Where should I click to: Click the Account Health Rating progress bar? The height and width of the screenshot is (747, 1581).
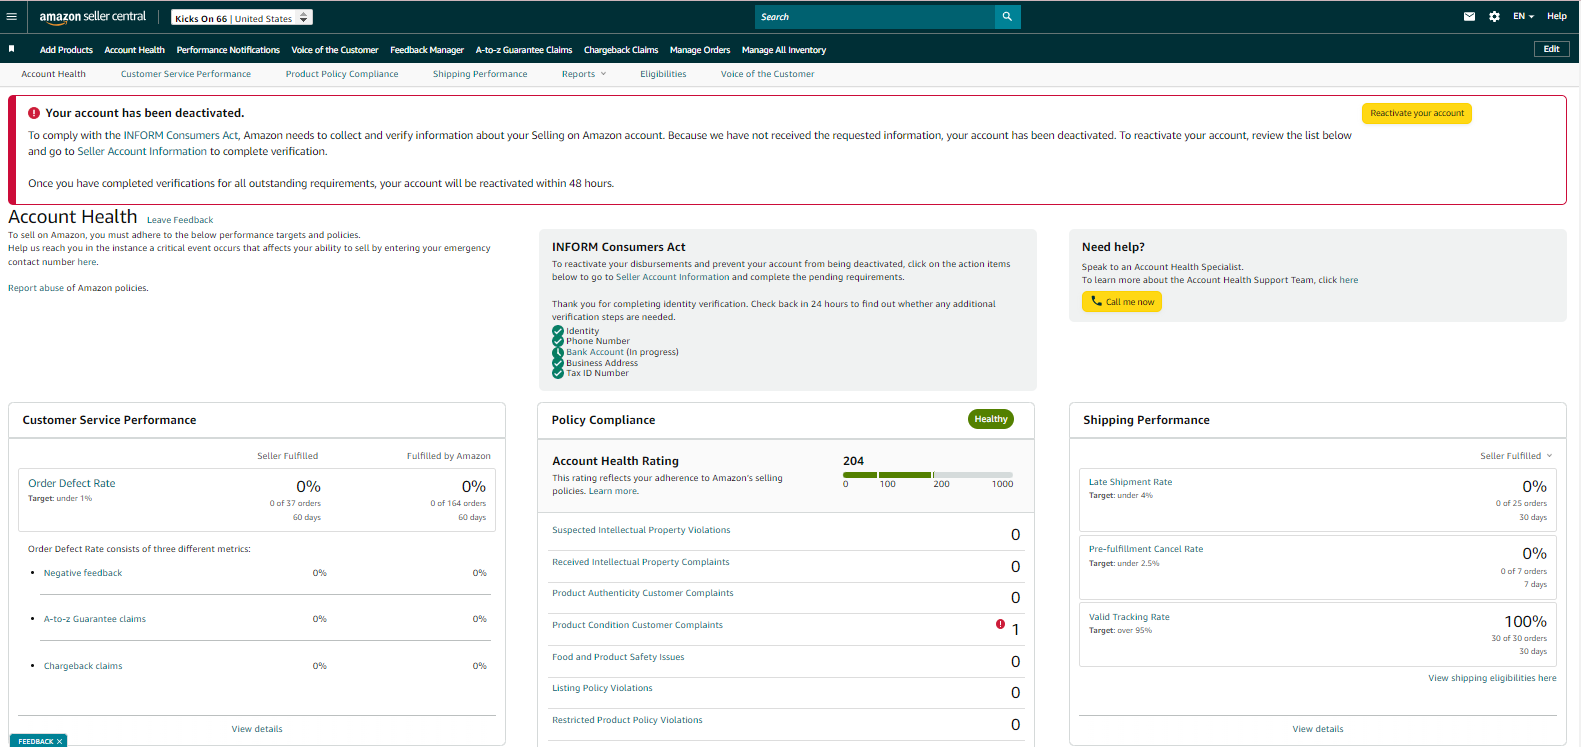coord(928,474)
